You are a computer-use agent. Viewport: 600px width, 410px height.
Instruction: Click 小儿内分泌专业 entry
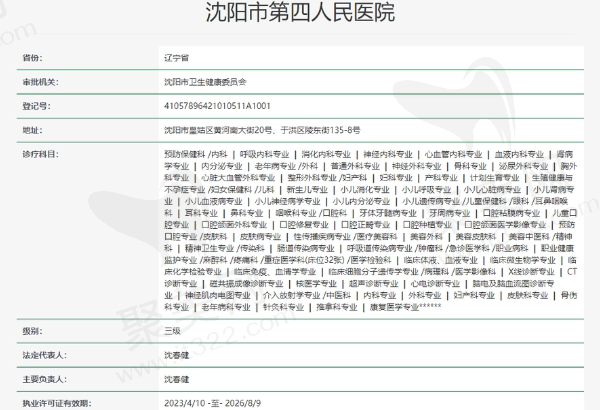coord(361,201)
